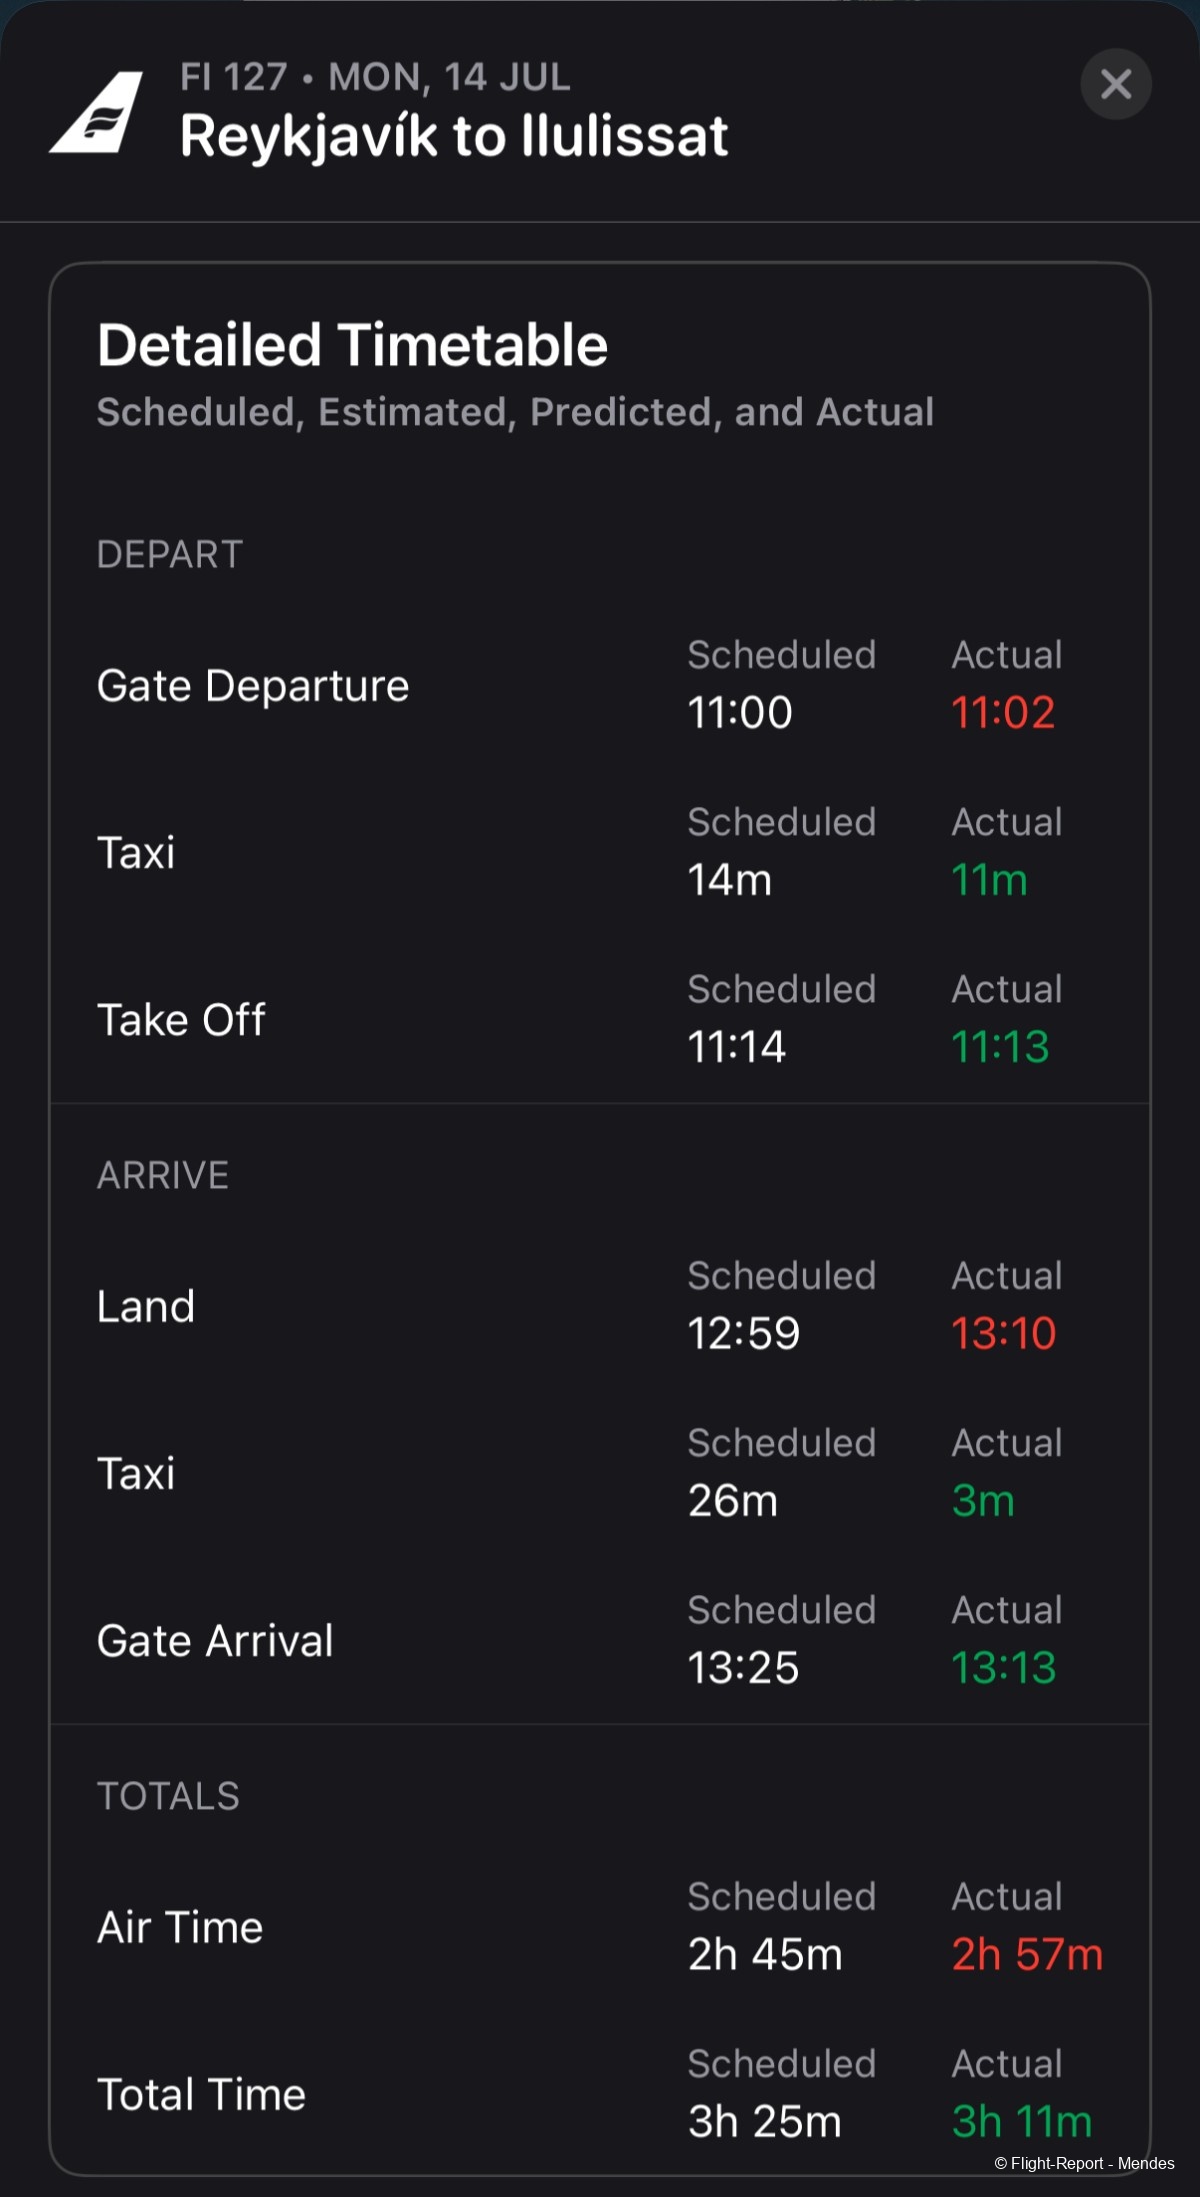The height and width of the screenshot is (2197, 1200).
Task: Select actual take off time 11:13
Action: point(1000,1047)
